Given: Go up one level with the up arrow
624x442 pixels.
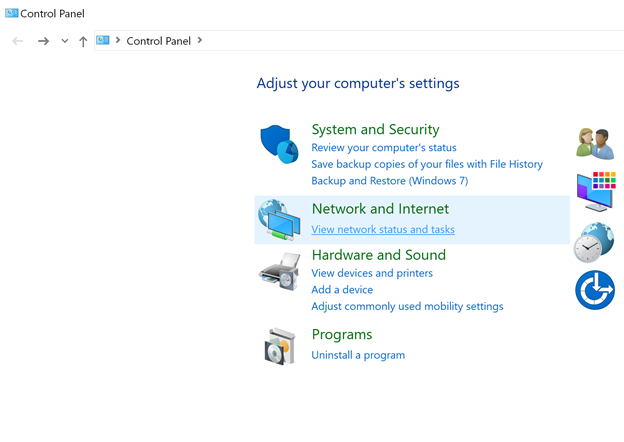Looking at the screenshot, I should 83,41.
